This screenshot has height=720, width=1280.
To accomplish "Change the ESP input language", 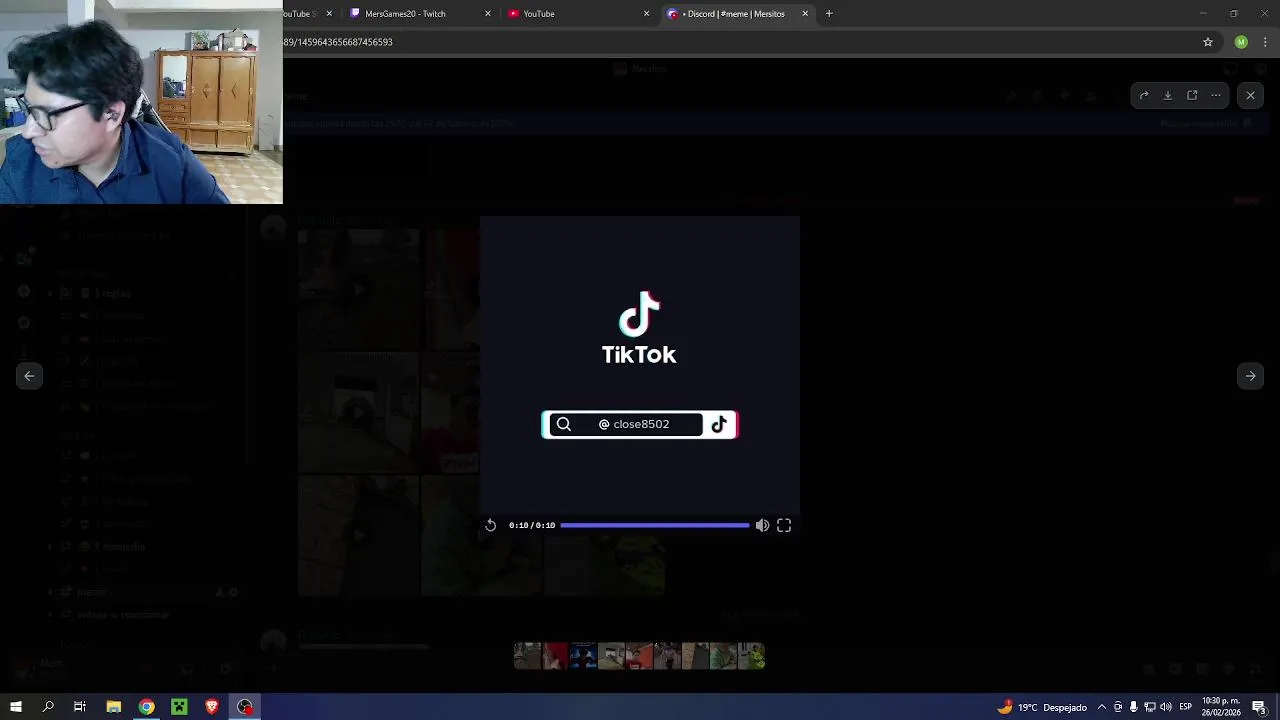I will (x=1185, y=707).
